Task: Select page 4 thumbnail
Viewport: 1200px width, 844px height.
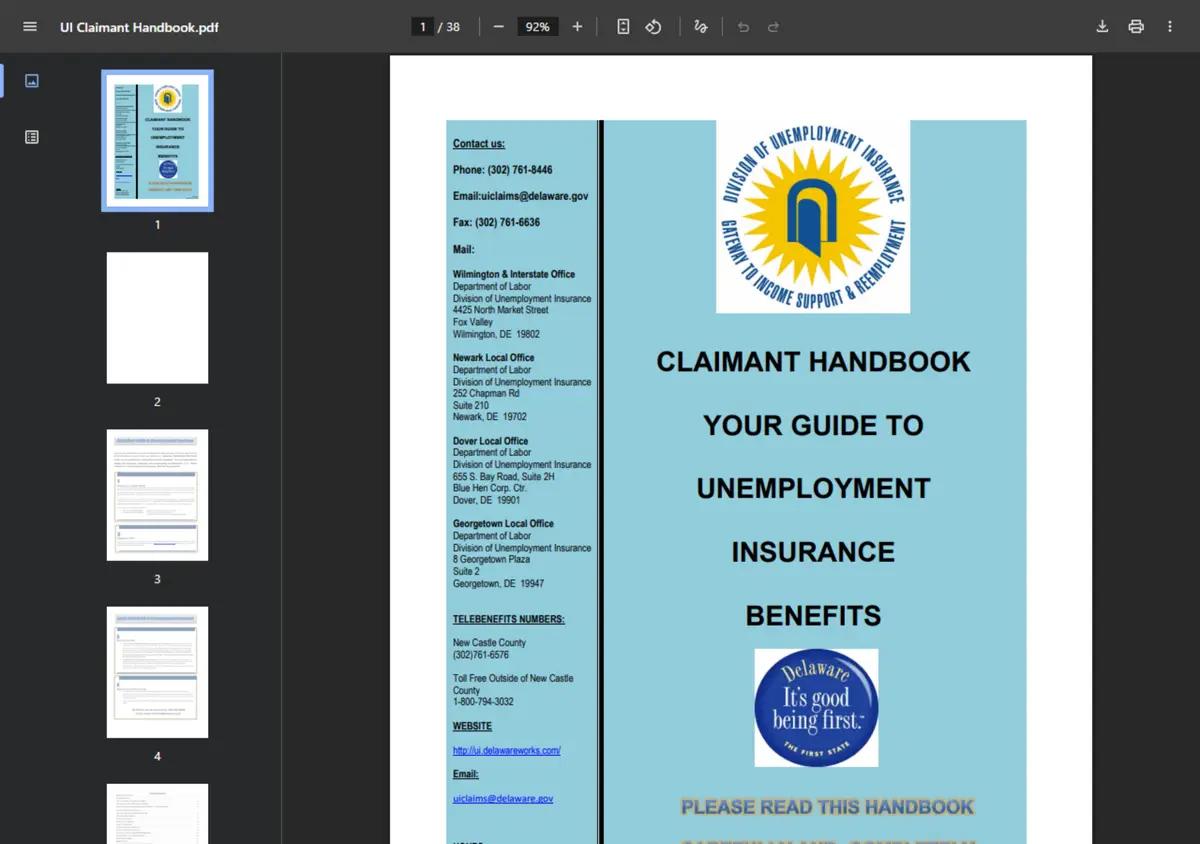Action: [x=157, y=672]
